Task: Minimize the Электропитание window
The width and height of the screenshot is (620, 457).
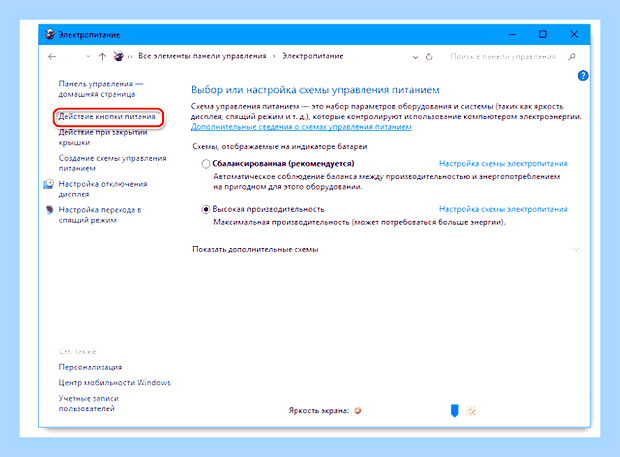Action: [x=512, y=34]
